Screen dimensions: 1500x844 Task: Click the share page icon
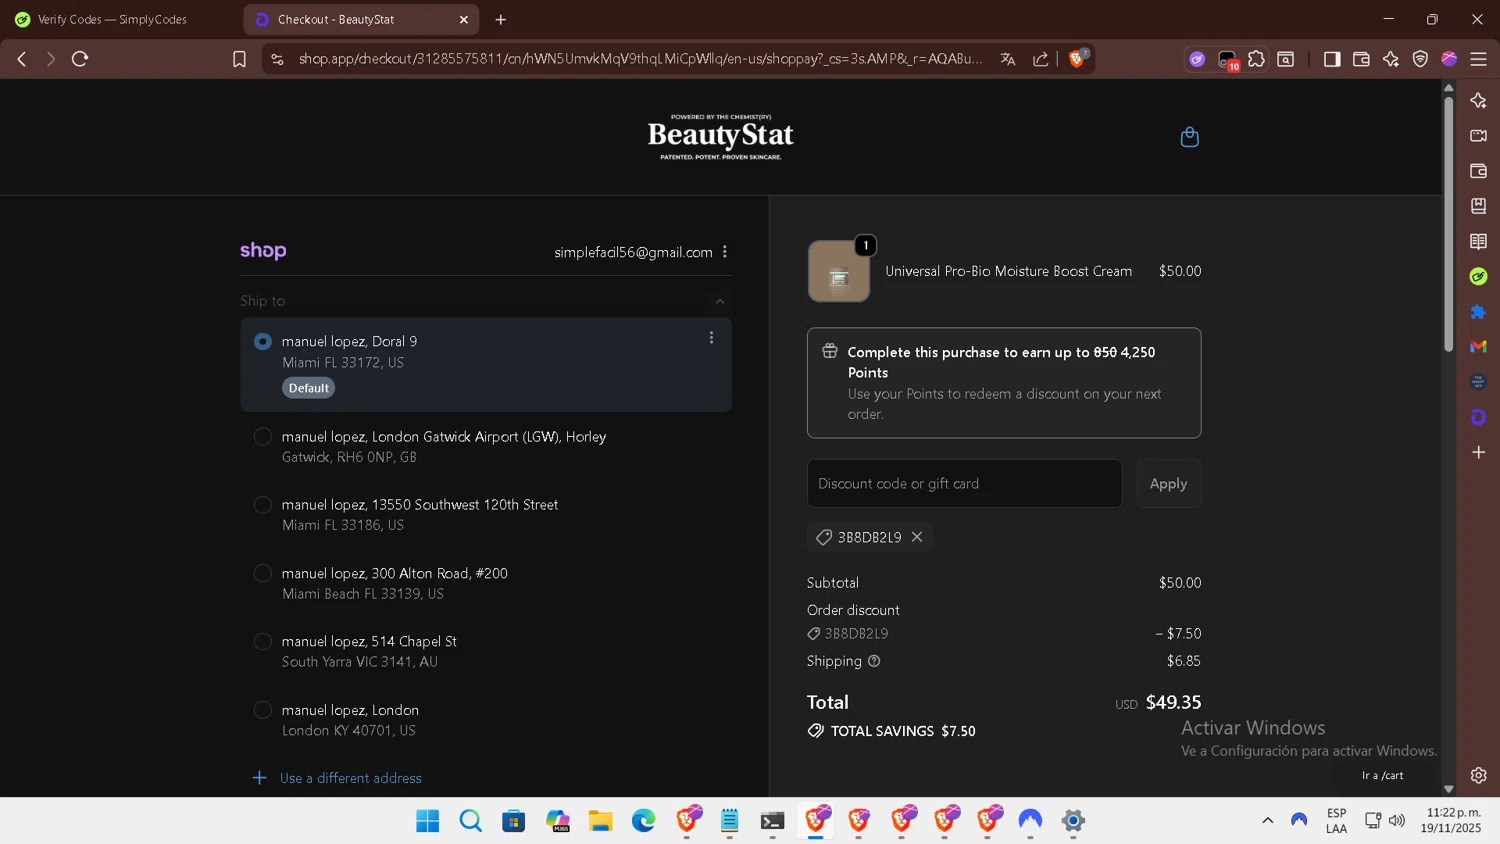[1040, 59]
